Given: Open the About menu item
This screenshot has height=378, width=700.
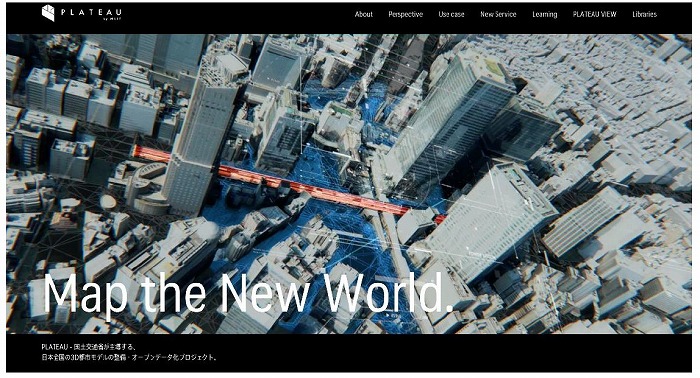Looking at the screenshot, I should [363, 14].
